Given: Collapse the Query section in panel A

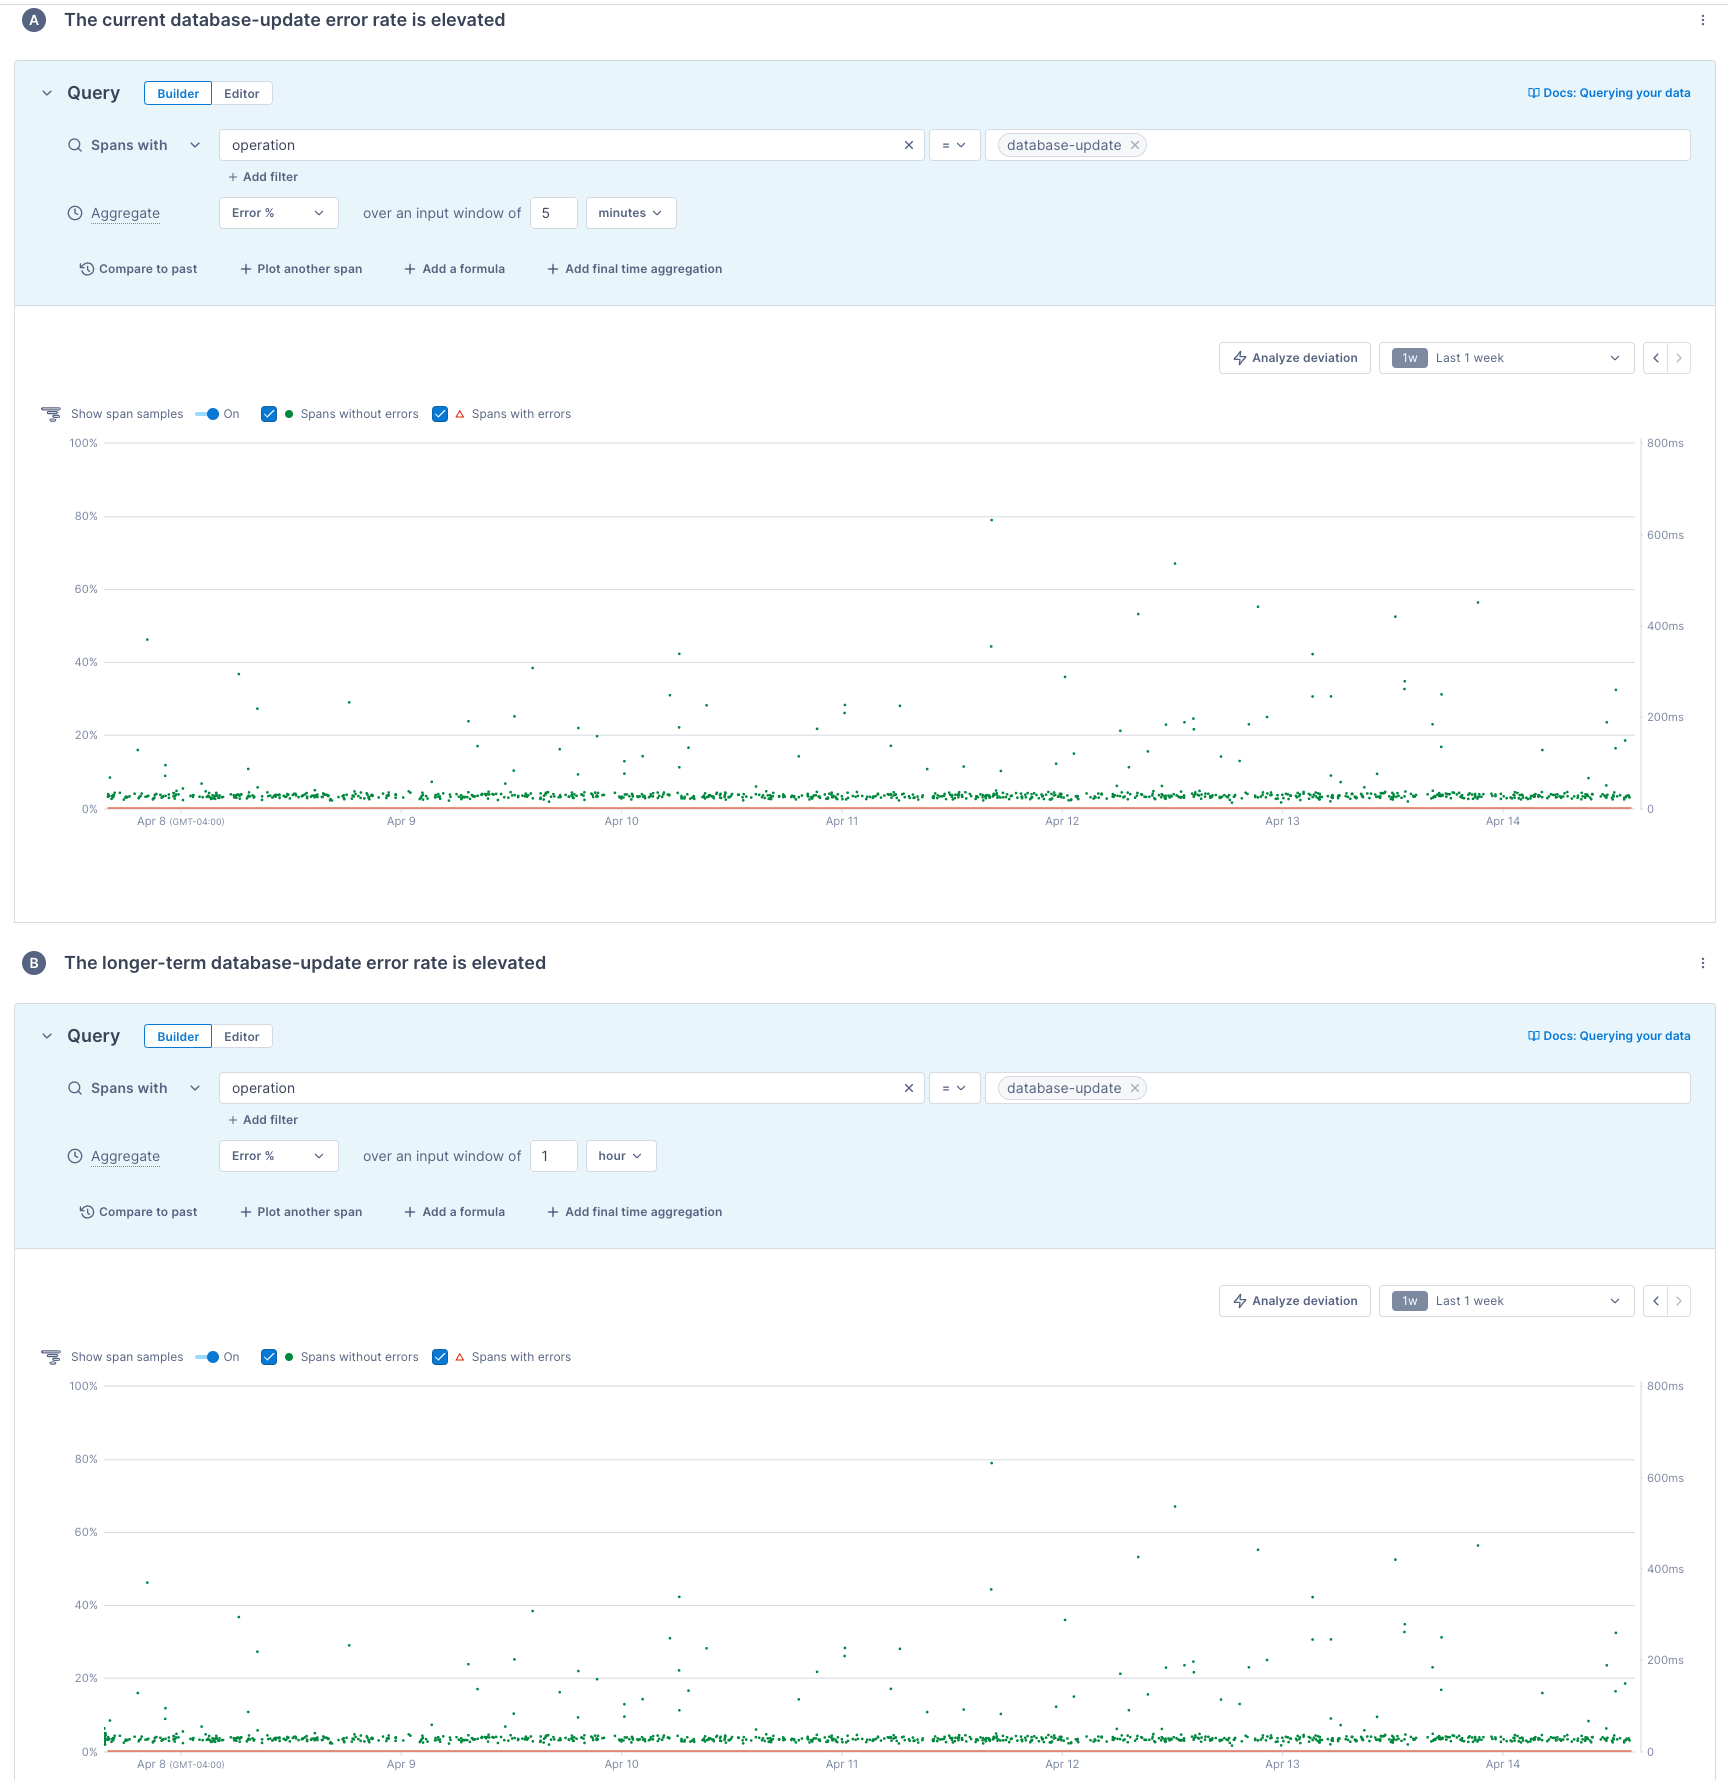Looking at the screenshot, I should tap(47, 93).
